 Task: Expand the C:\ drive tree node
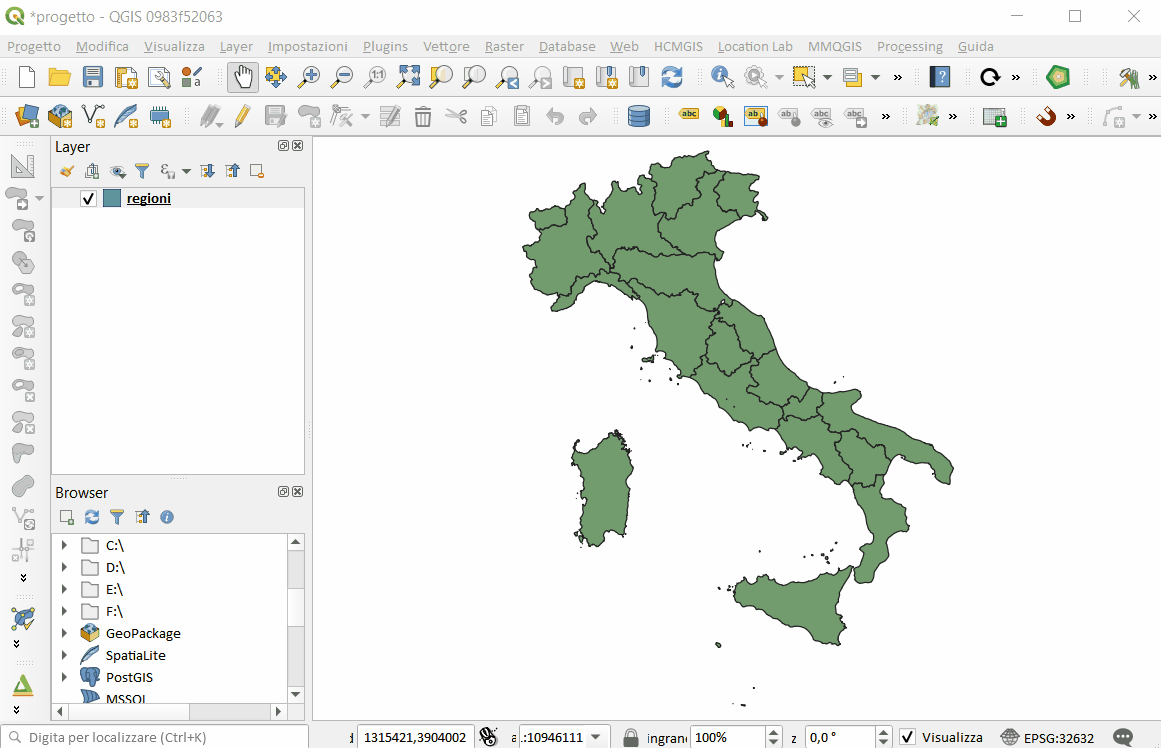point(64,545)
